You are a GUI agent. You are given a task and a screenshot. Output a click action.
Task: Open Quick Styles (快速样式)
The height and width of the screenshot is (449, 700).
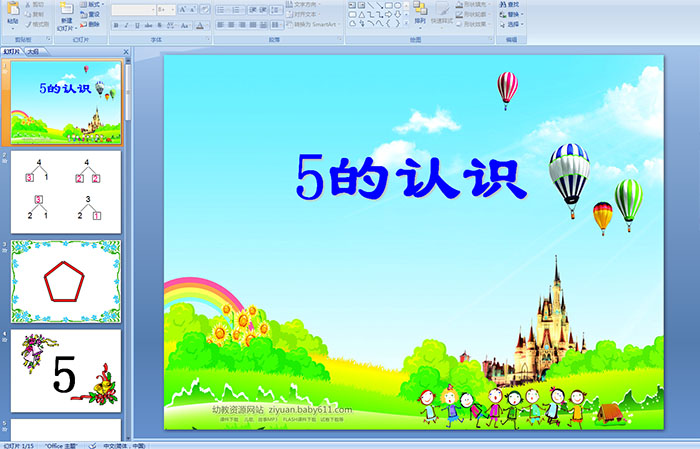pyautogui.click(x=442, y=13)
